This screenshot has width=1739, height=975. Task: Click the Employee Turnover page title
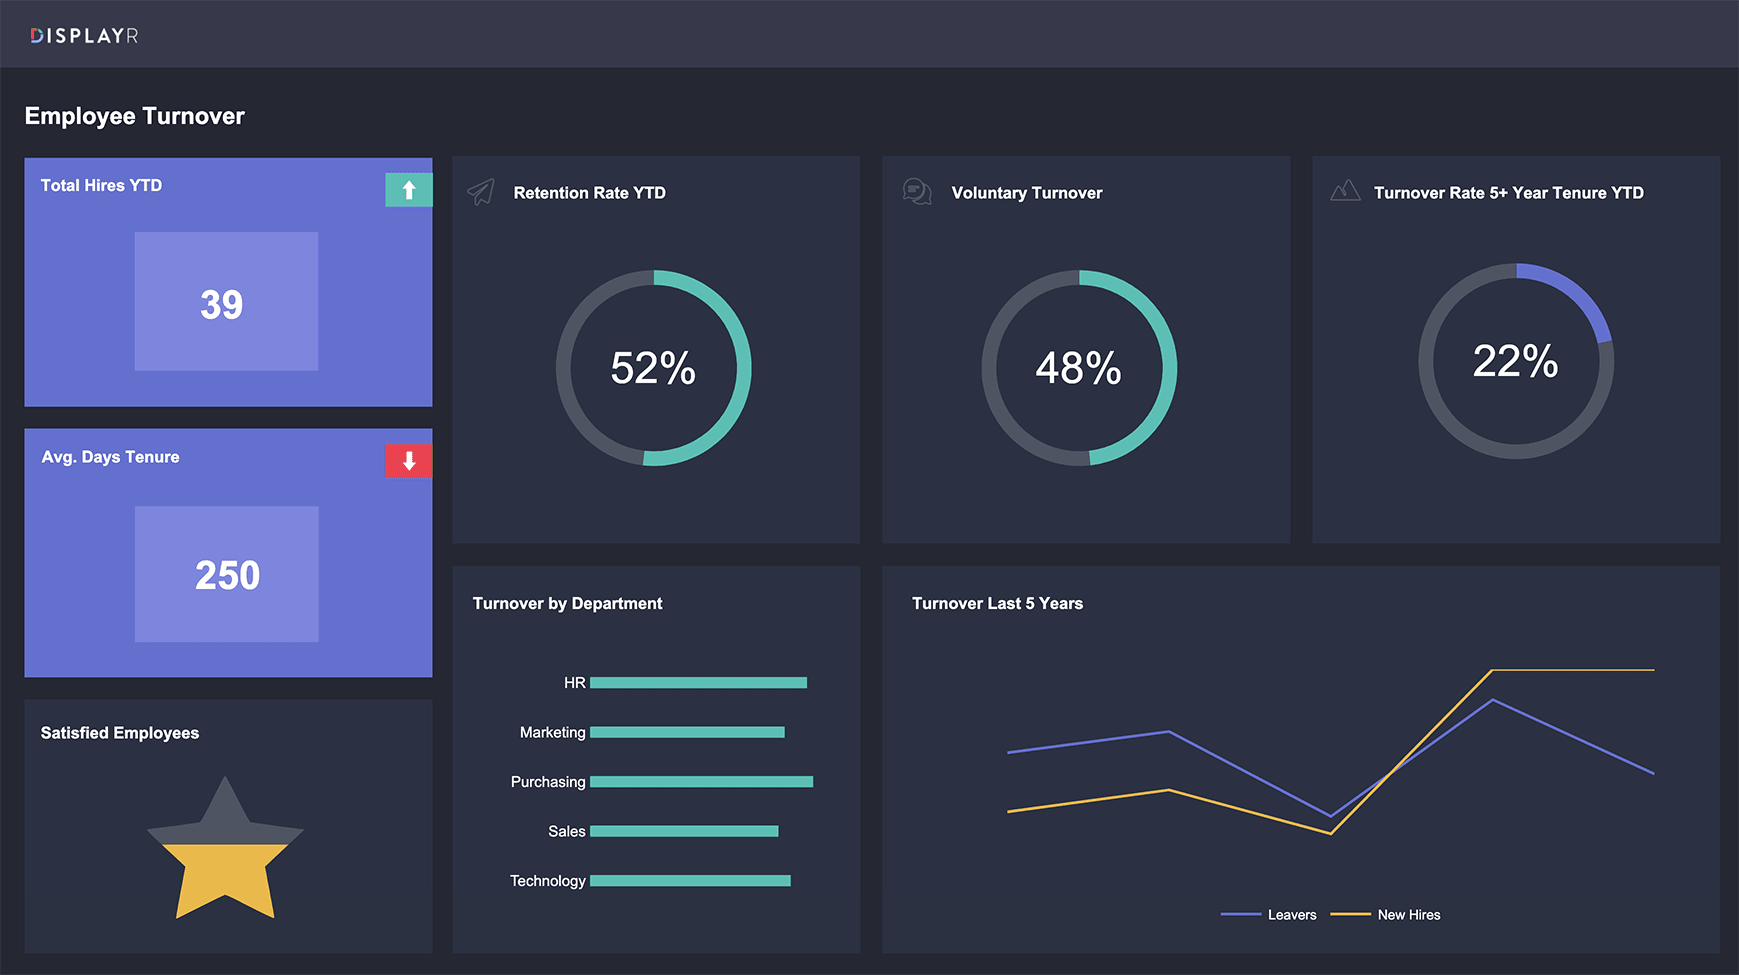pyautogui.click(x=135, y=116)
